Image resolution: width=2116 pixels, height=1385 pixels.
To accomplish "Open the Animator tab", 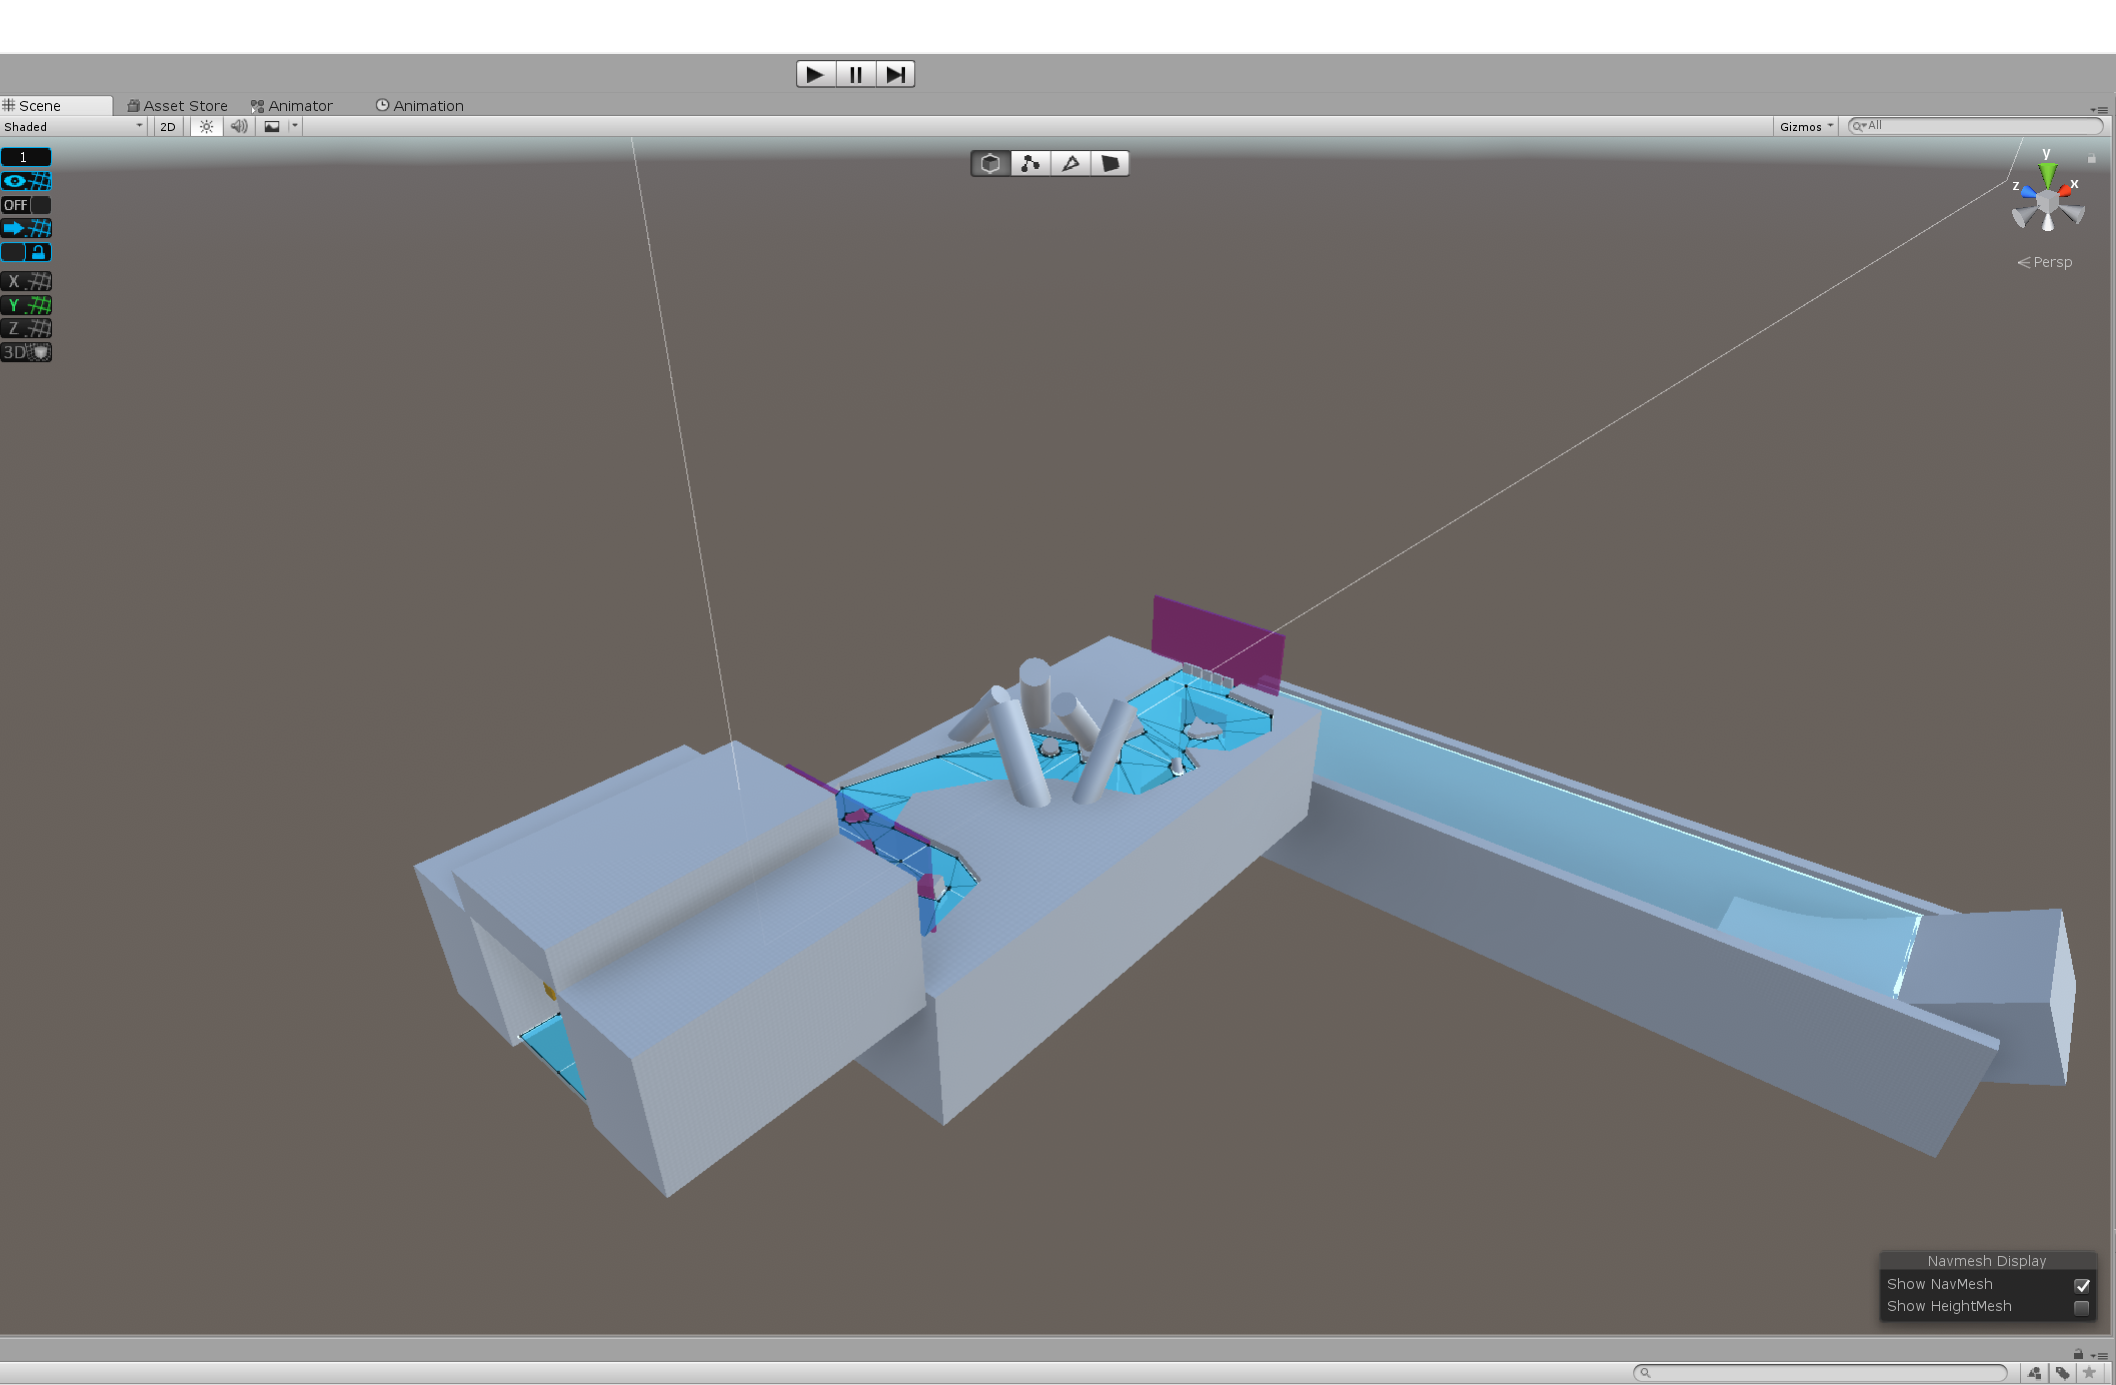I will tap(292, 105).
